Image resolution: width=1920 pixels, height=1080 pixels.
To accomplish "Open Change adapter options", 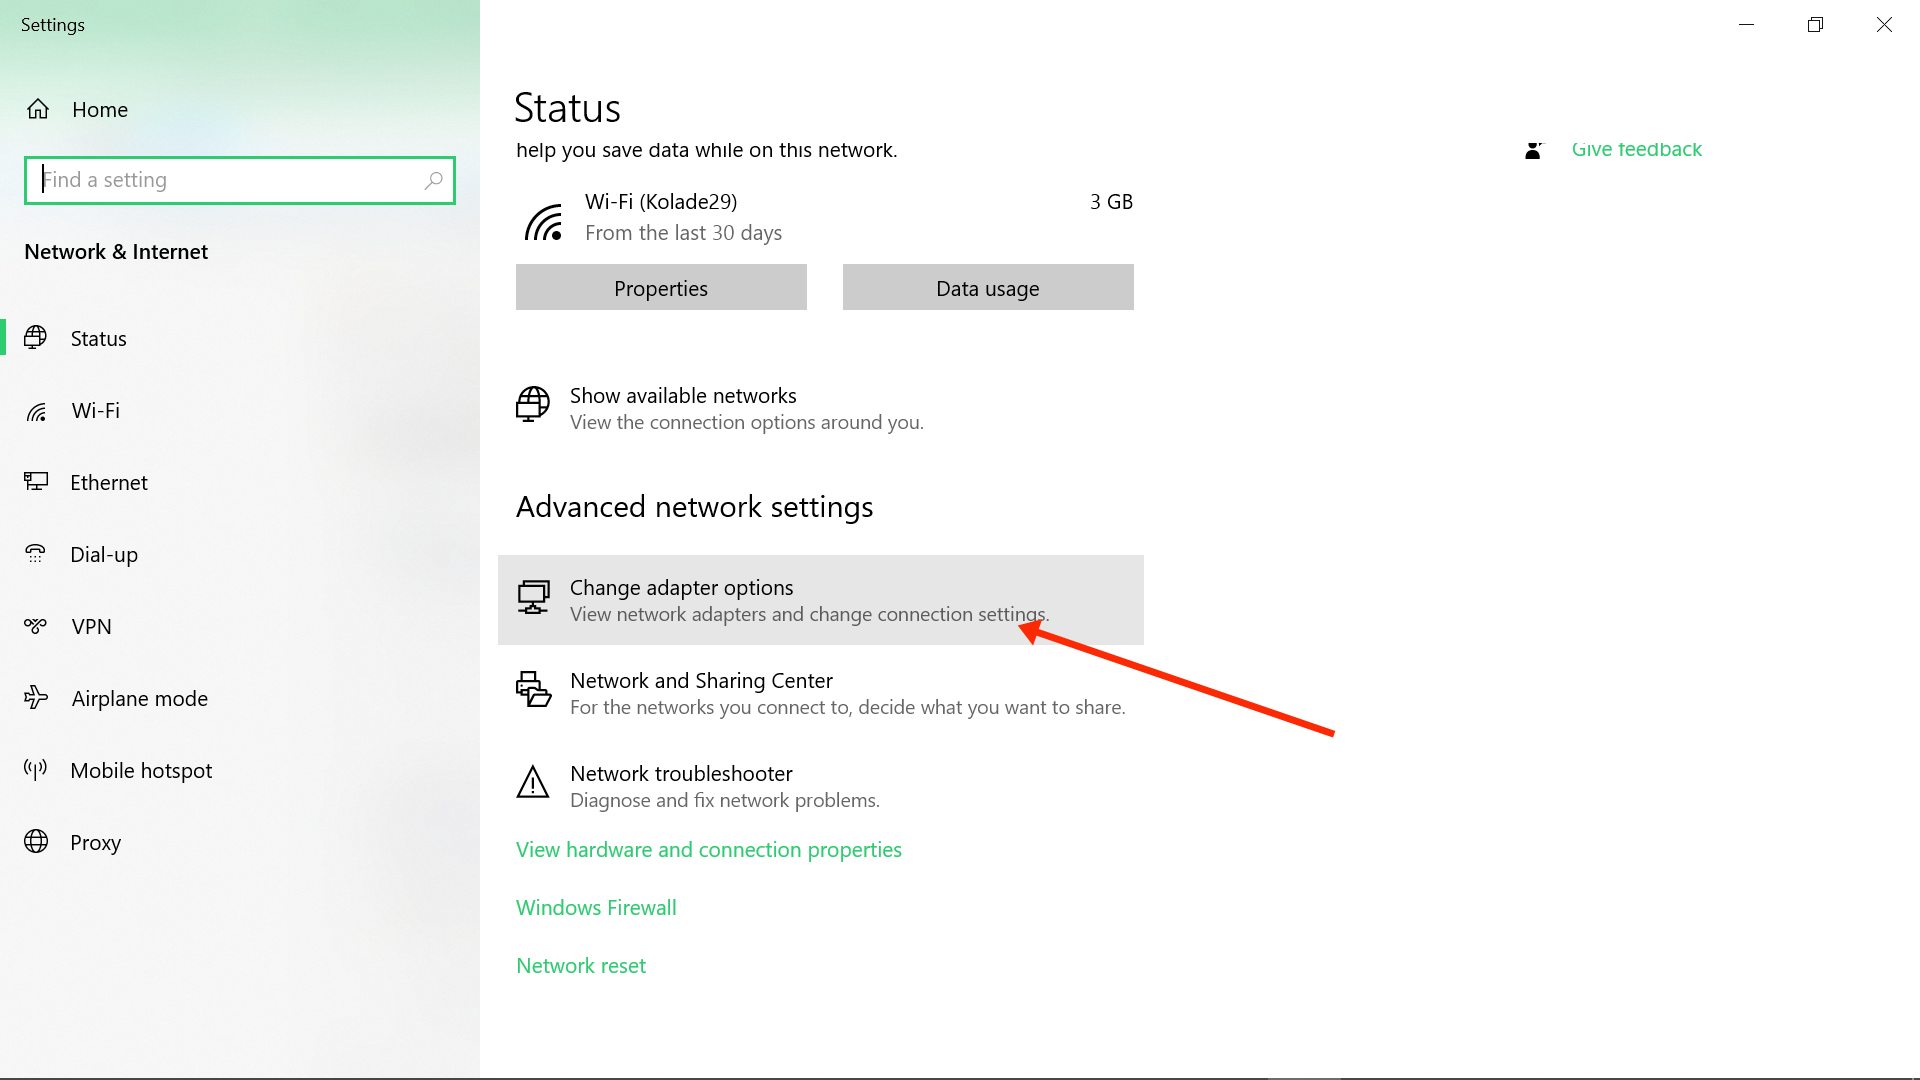I will [682, 589].
